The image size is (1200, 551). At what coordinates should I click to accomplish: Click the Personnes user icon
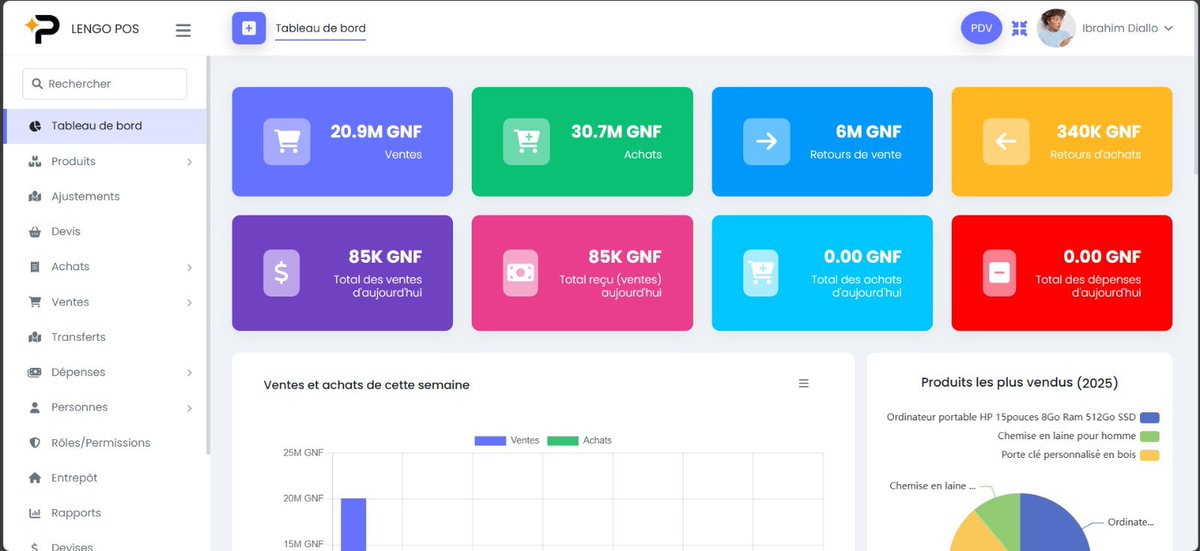[35, 407]
